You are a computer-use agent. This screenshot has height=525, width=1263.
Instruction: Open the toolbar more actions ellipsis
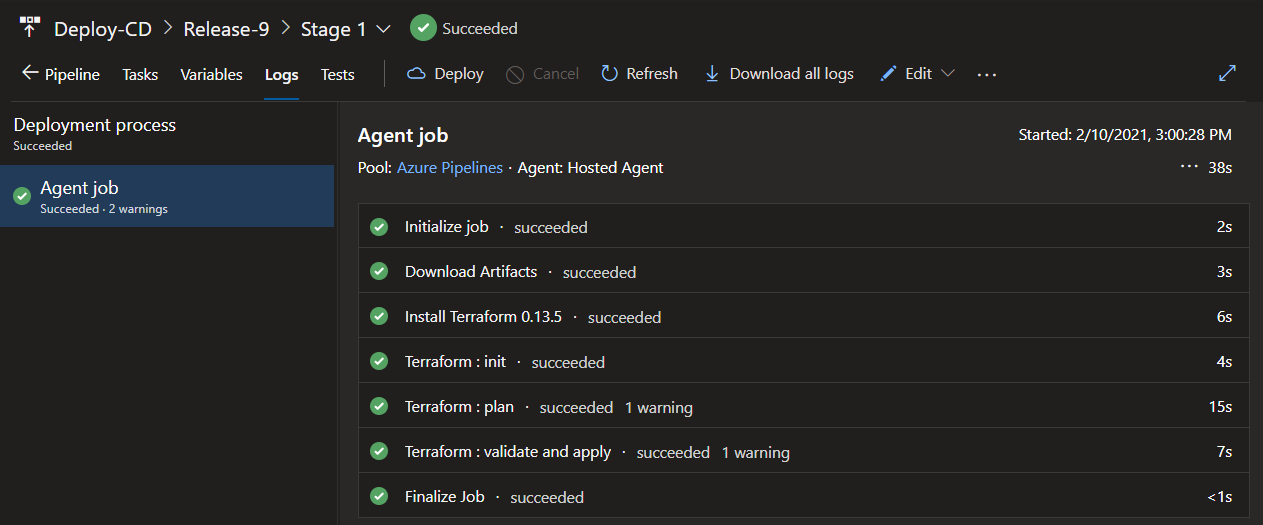[987, 74]
